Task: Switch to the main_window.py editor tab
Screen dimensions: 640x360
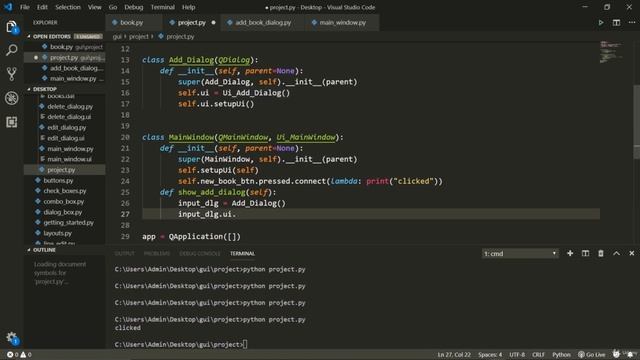Action: pyautogui.click(x=342, y=23)
